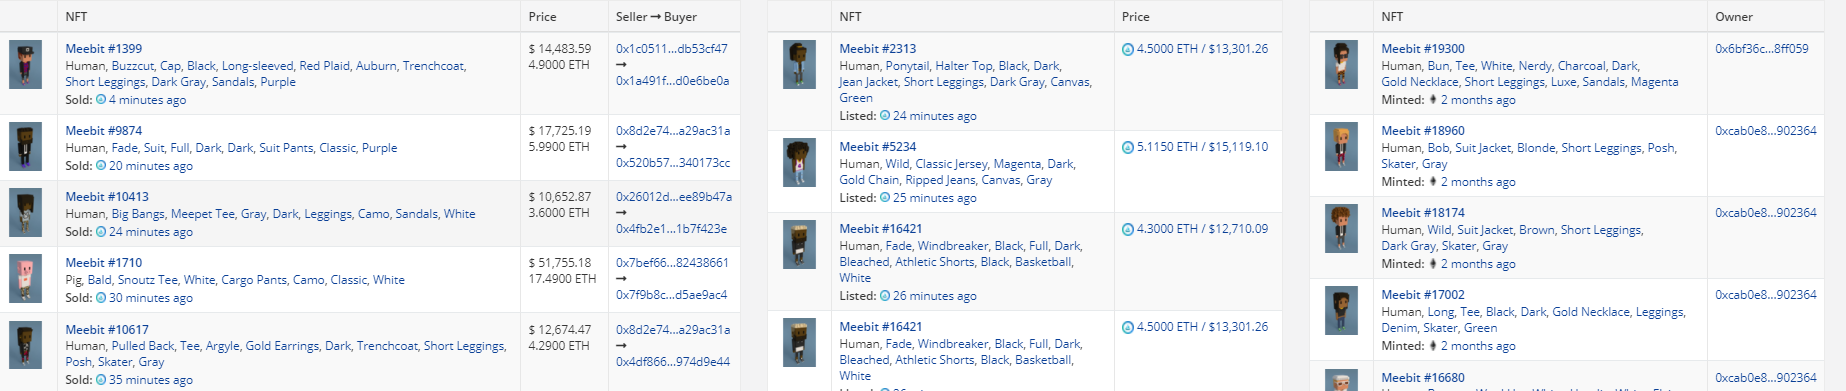Open buyer address 0x520b57...340173cc
The image size is (1846, 391).
tap(673, 163)
